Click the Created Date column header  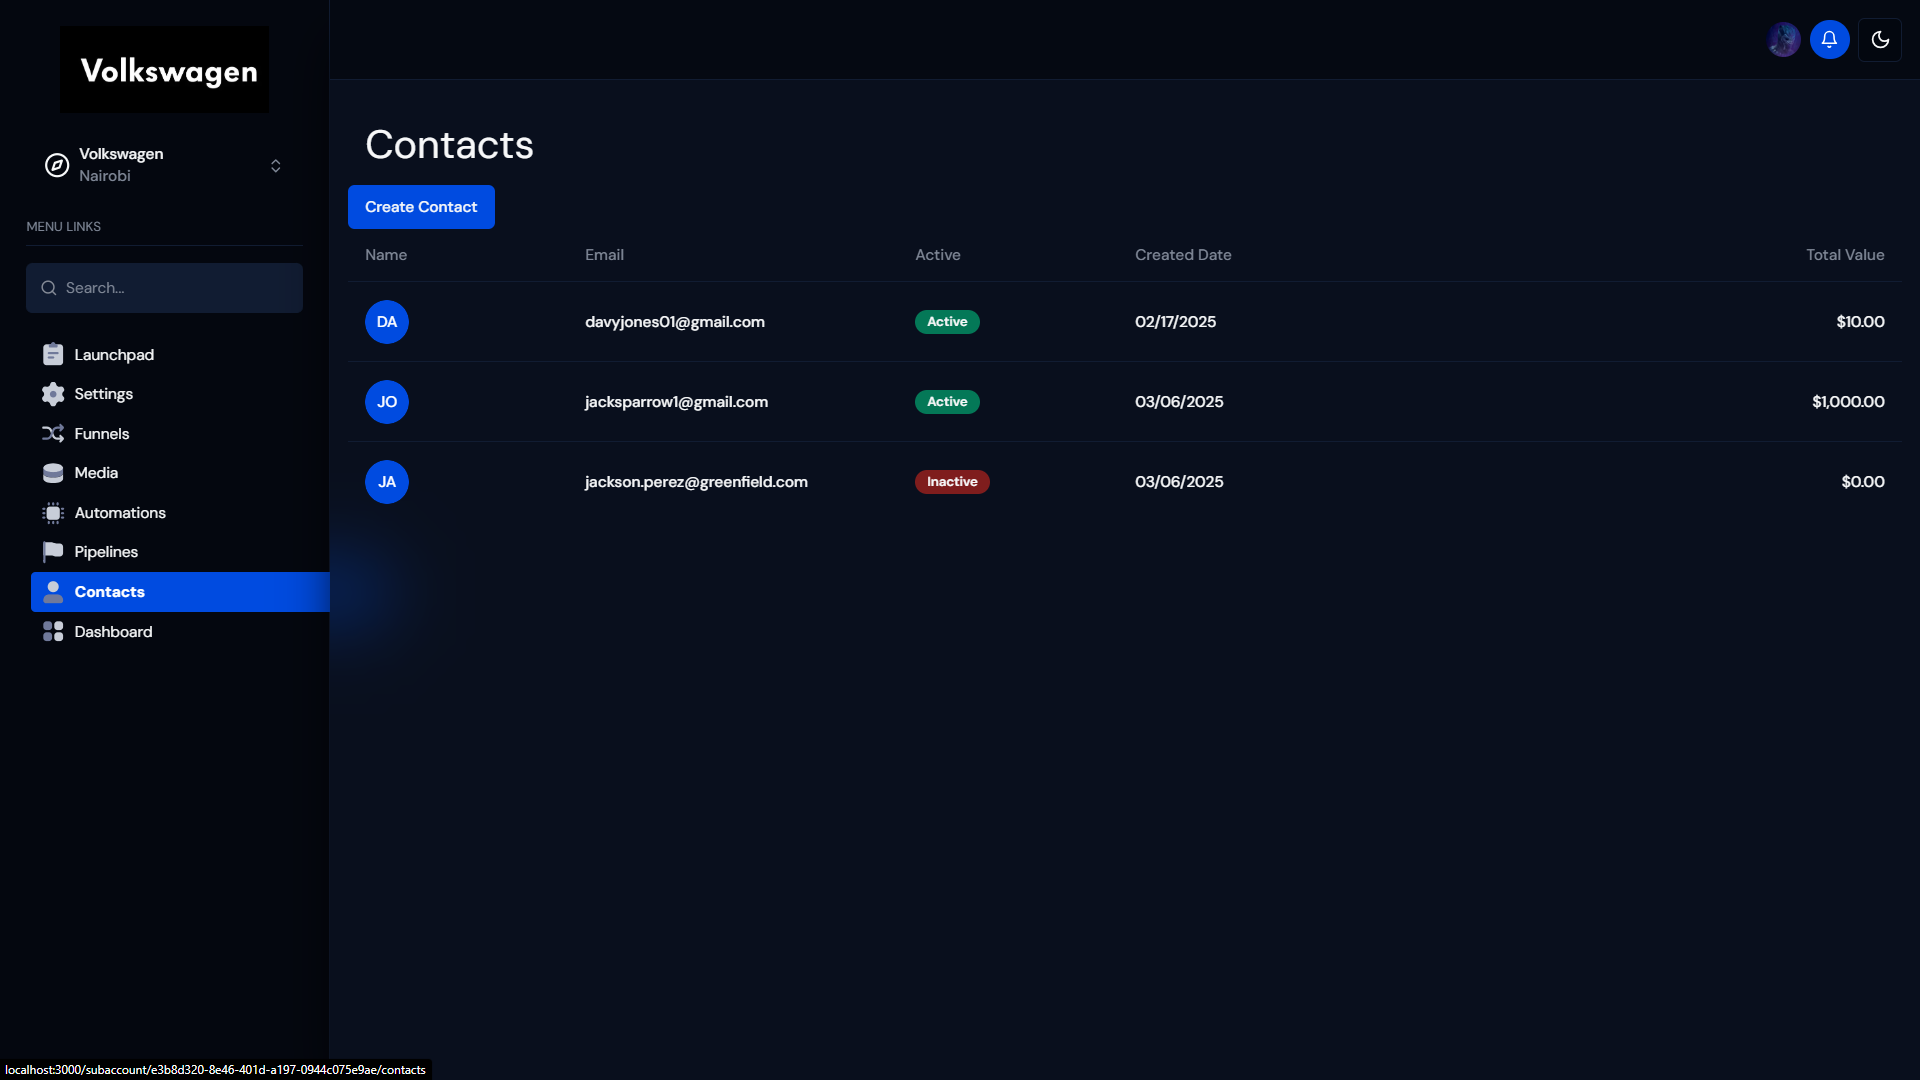point(1183,255)
